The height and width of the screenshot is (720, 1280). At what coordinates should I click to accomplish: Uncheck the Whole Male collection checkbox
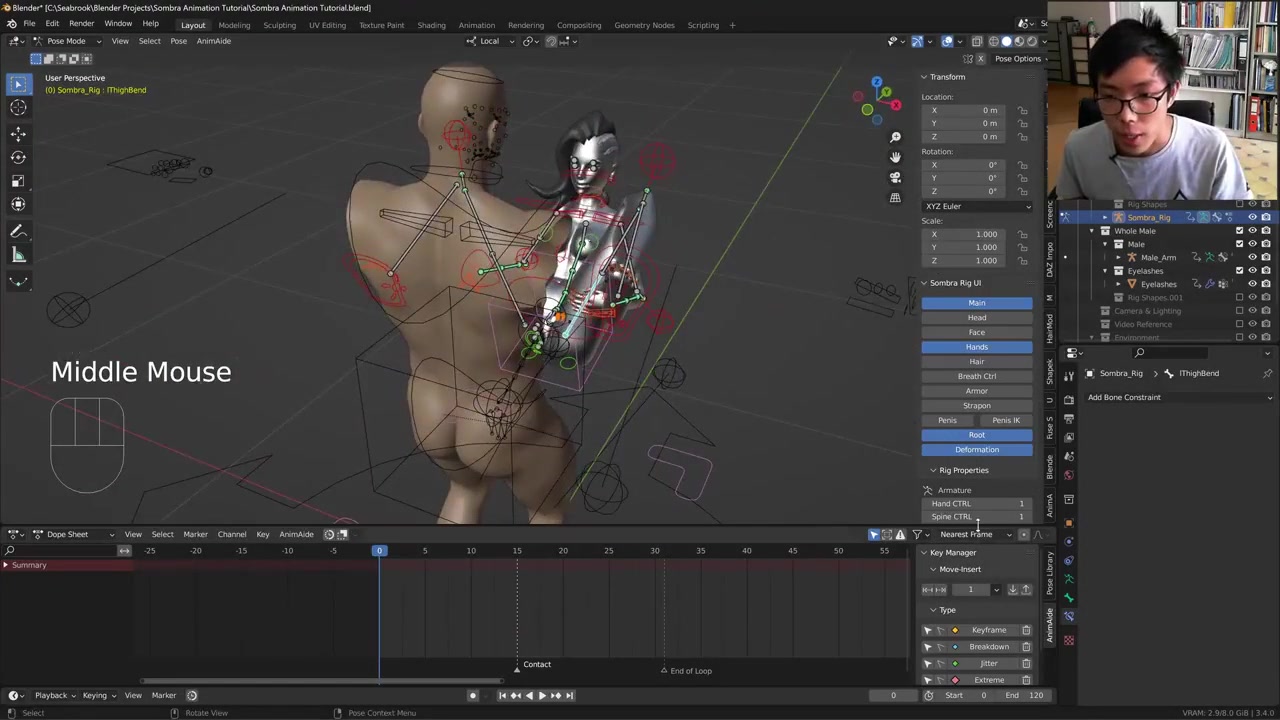(1240, 231)
